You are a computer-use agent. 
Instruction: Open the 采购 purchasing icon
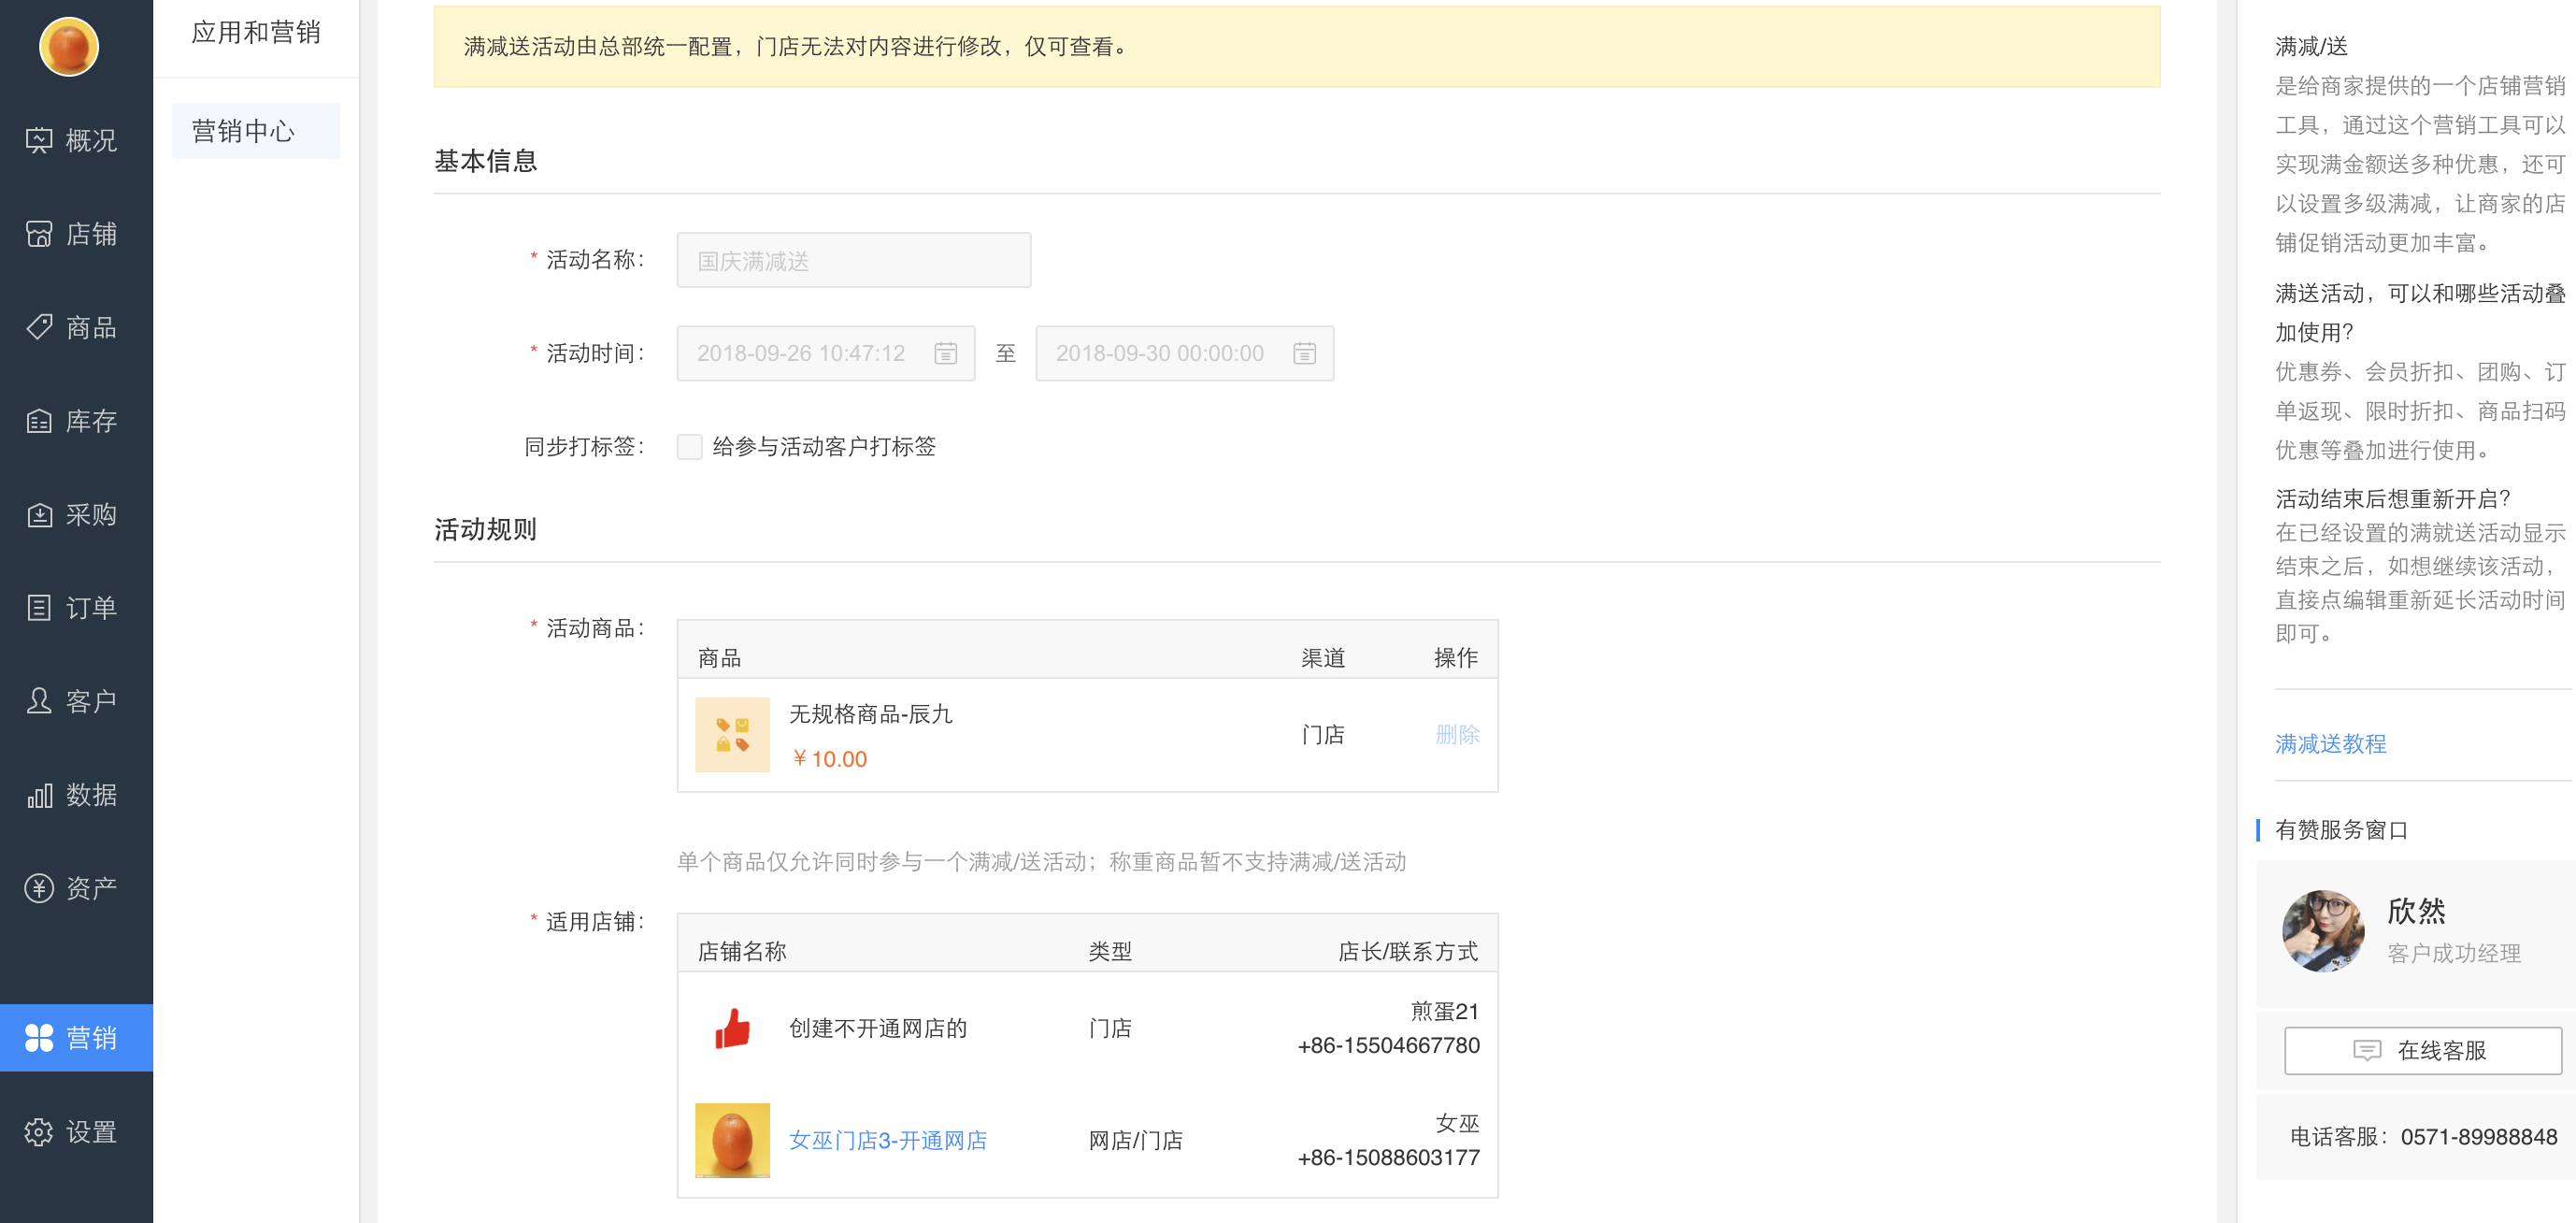click(x=39, y=515)
